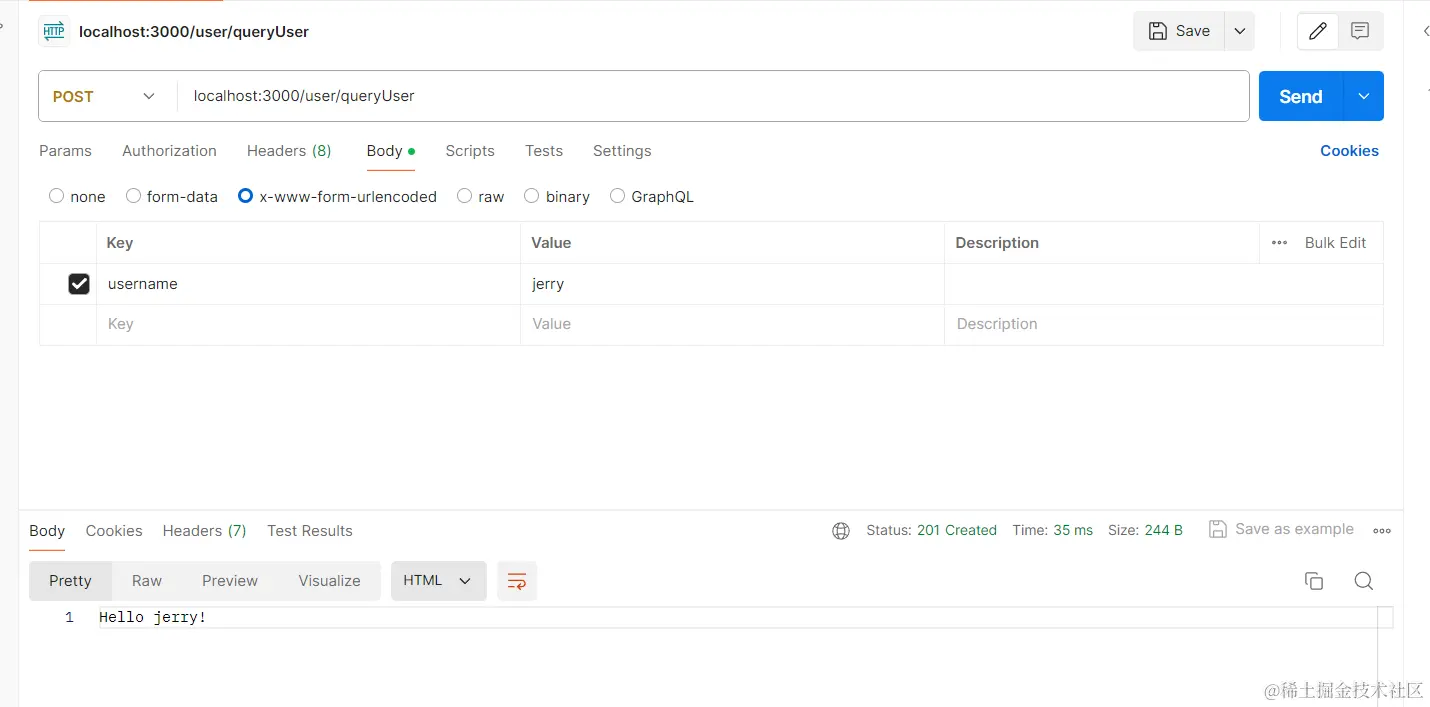Click the Save disk icon
1430x707 pixels.
(1157, 31)
